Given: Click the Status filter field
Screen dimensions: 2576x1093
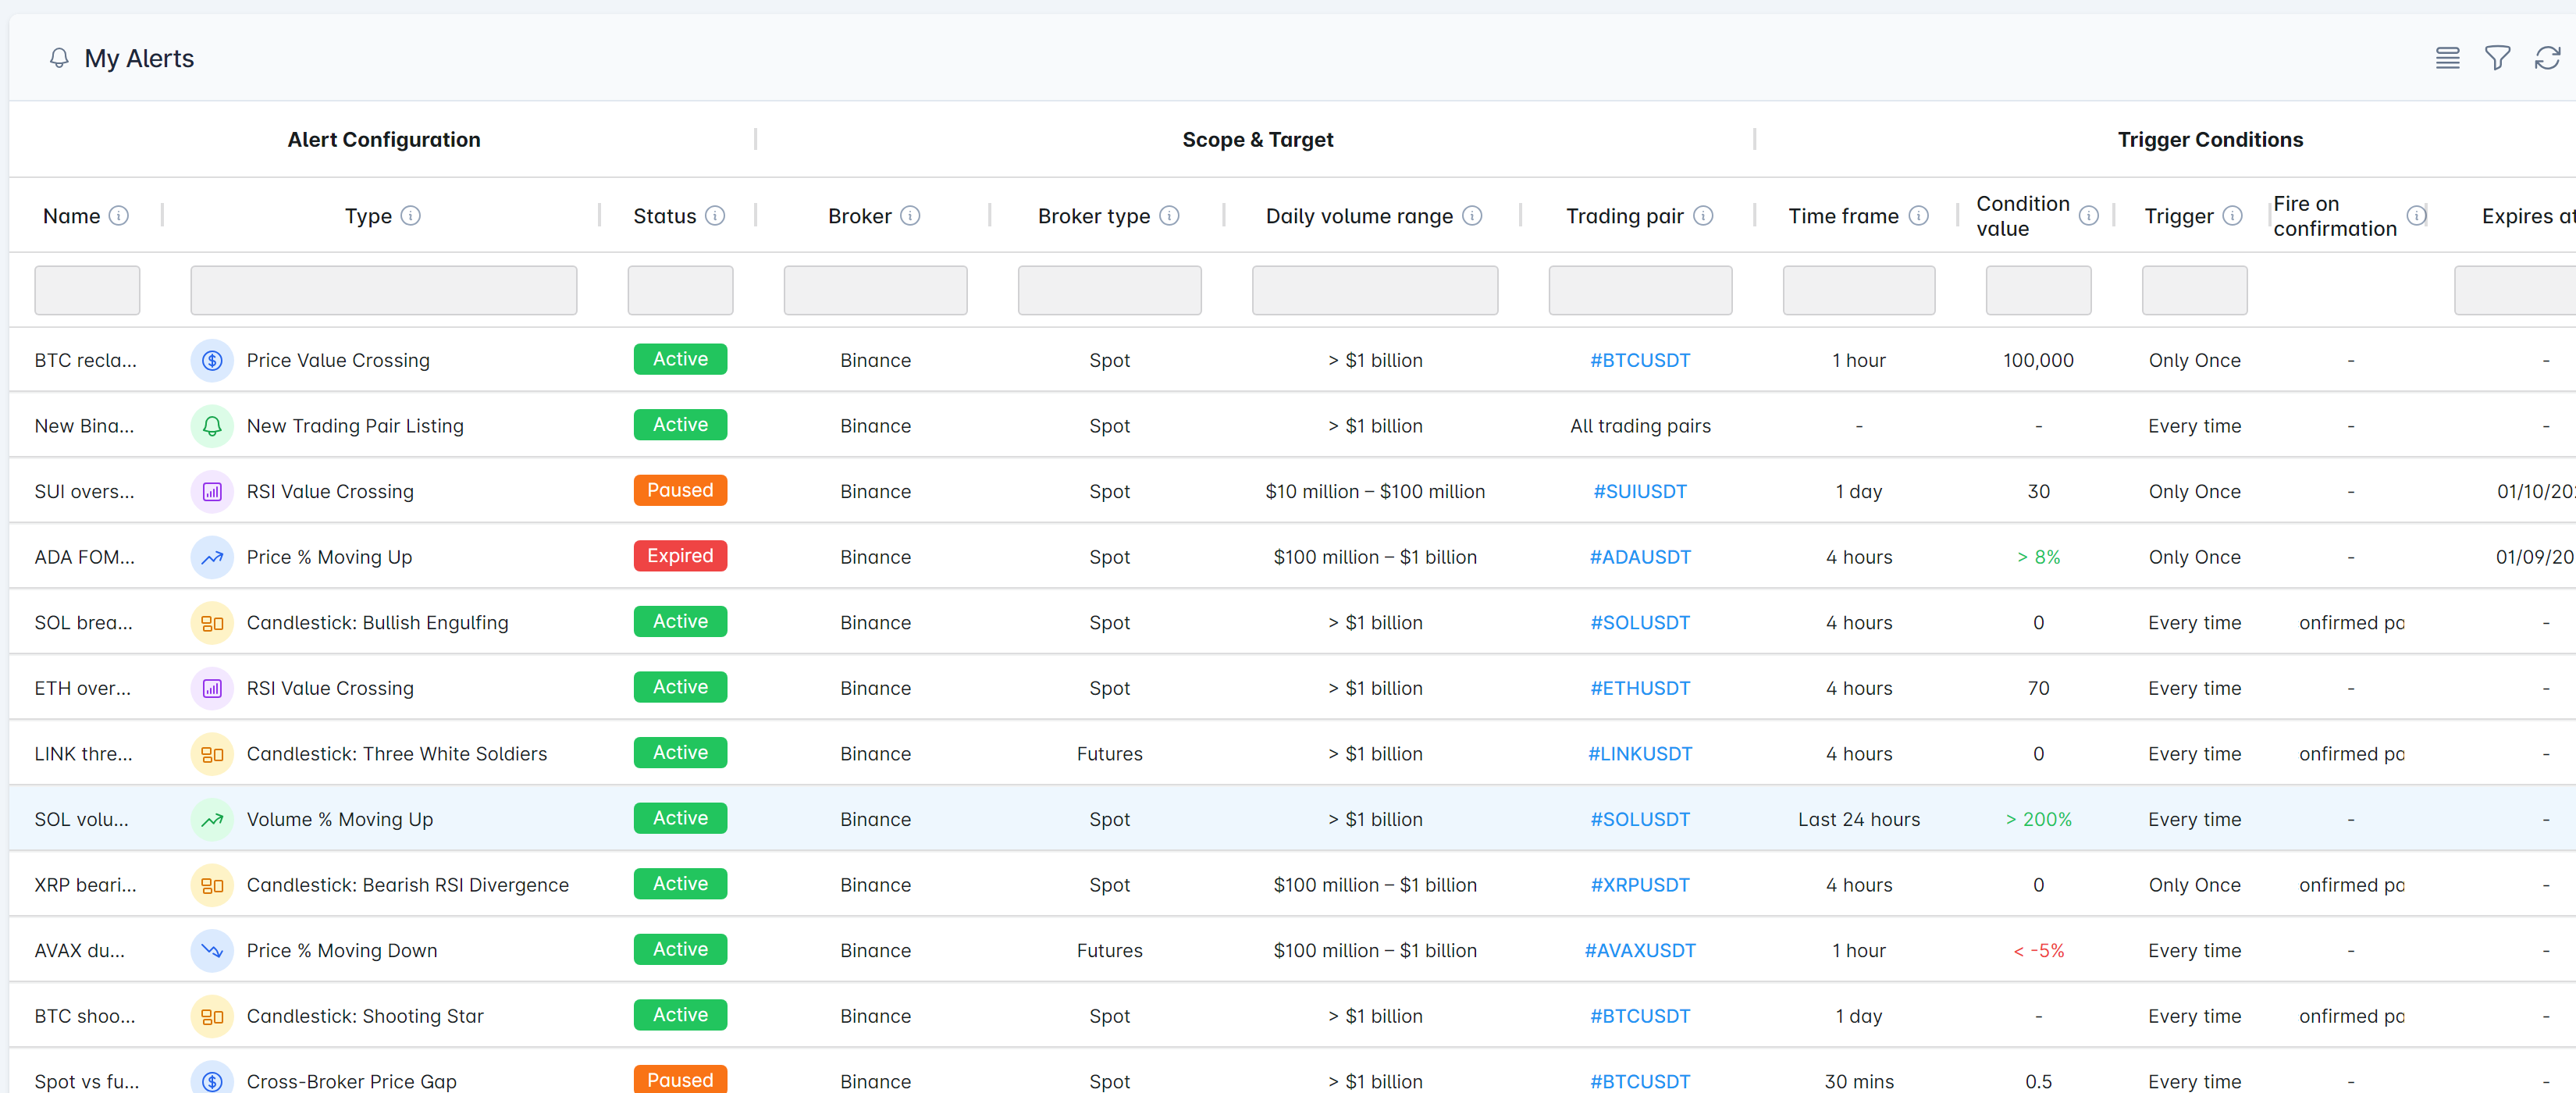Looking at the screenshot, I should click(x=680, y=290).
